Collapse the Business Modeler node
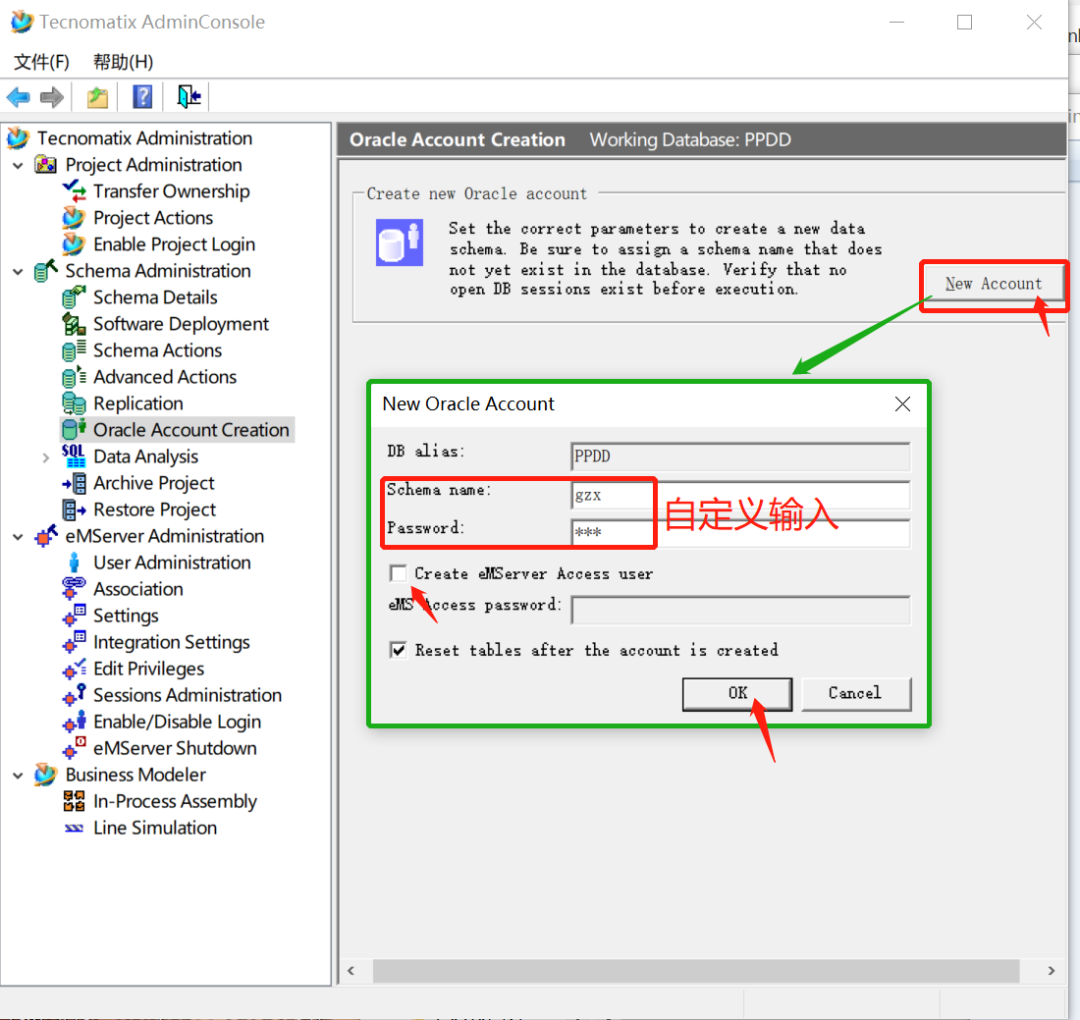Screen dimensions: 1080x1020 click(19, 776)
